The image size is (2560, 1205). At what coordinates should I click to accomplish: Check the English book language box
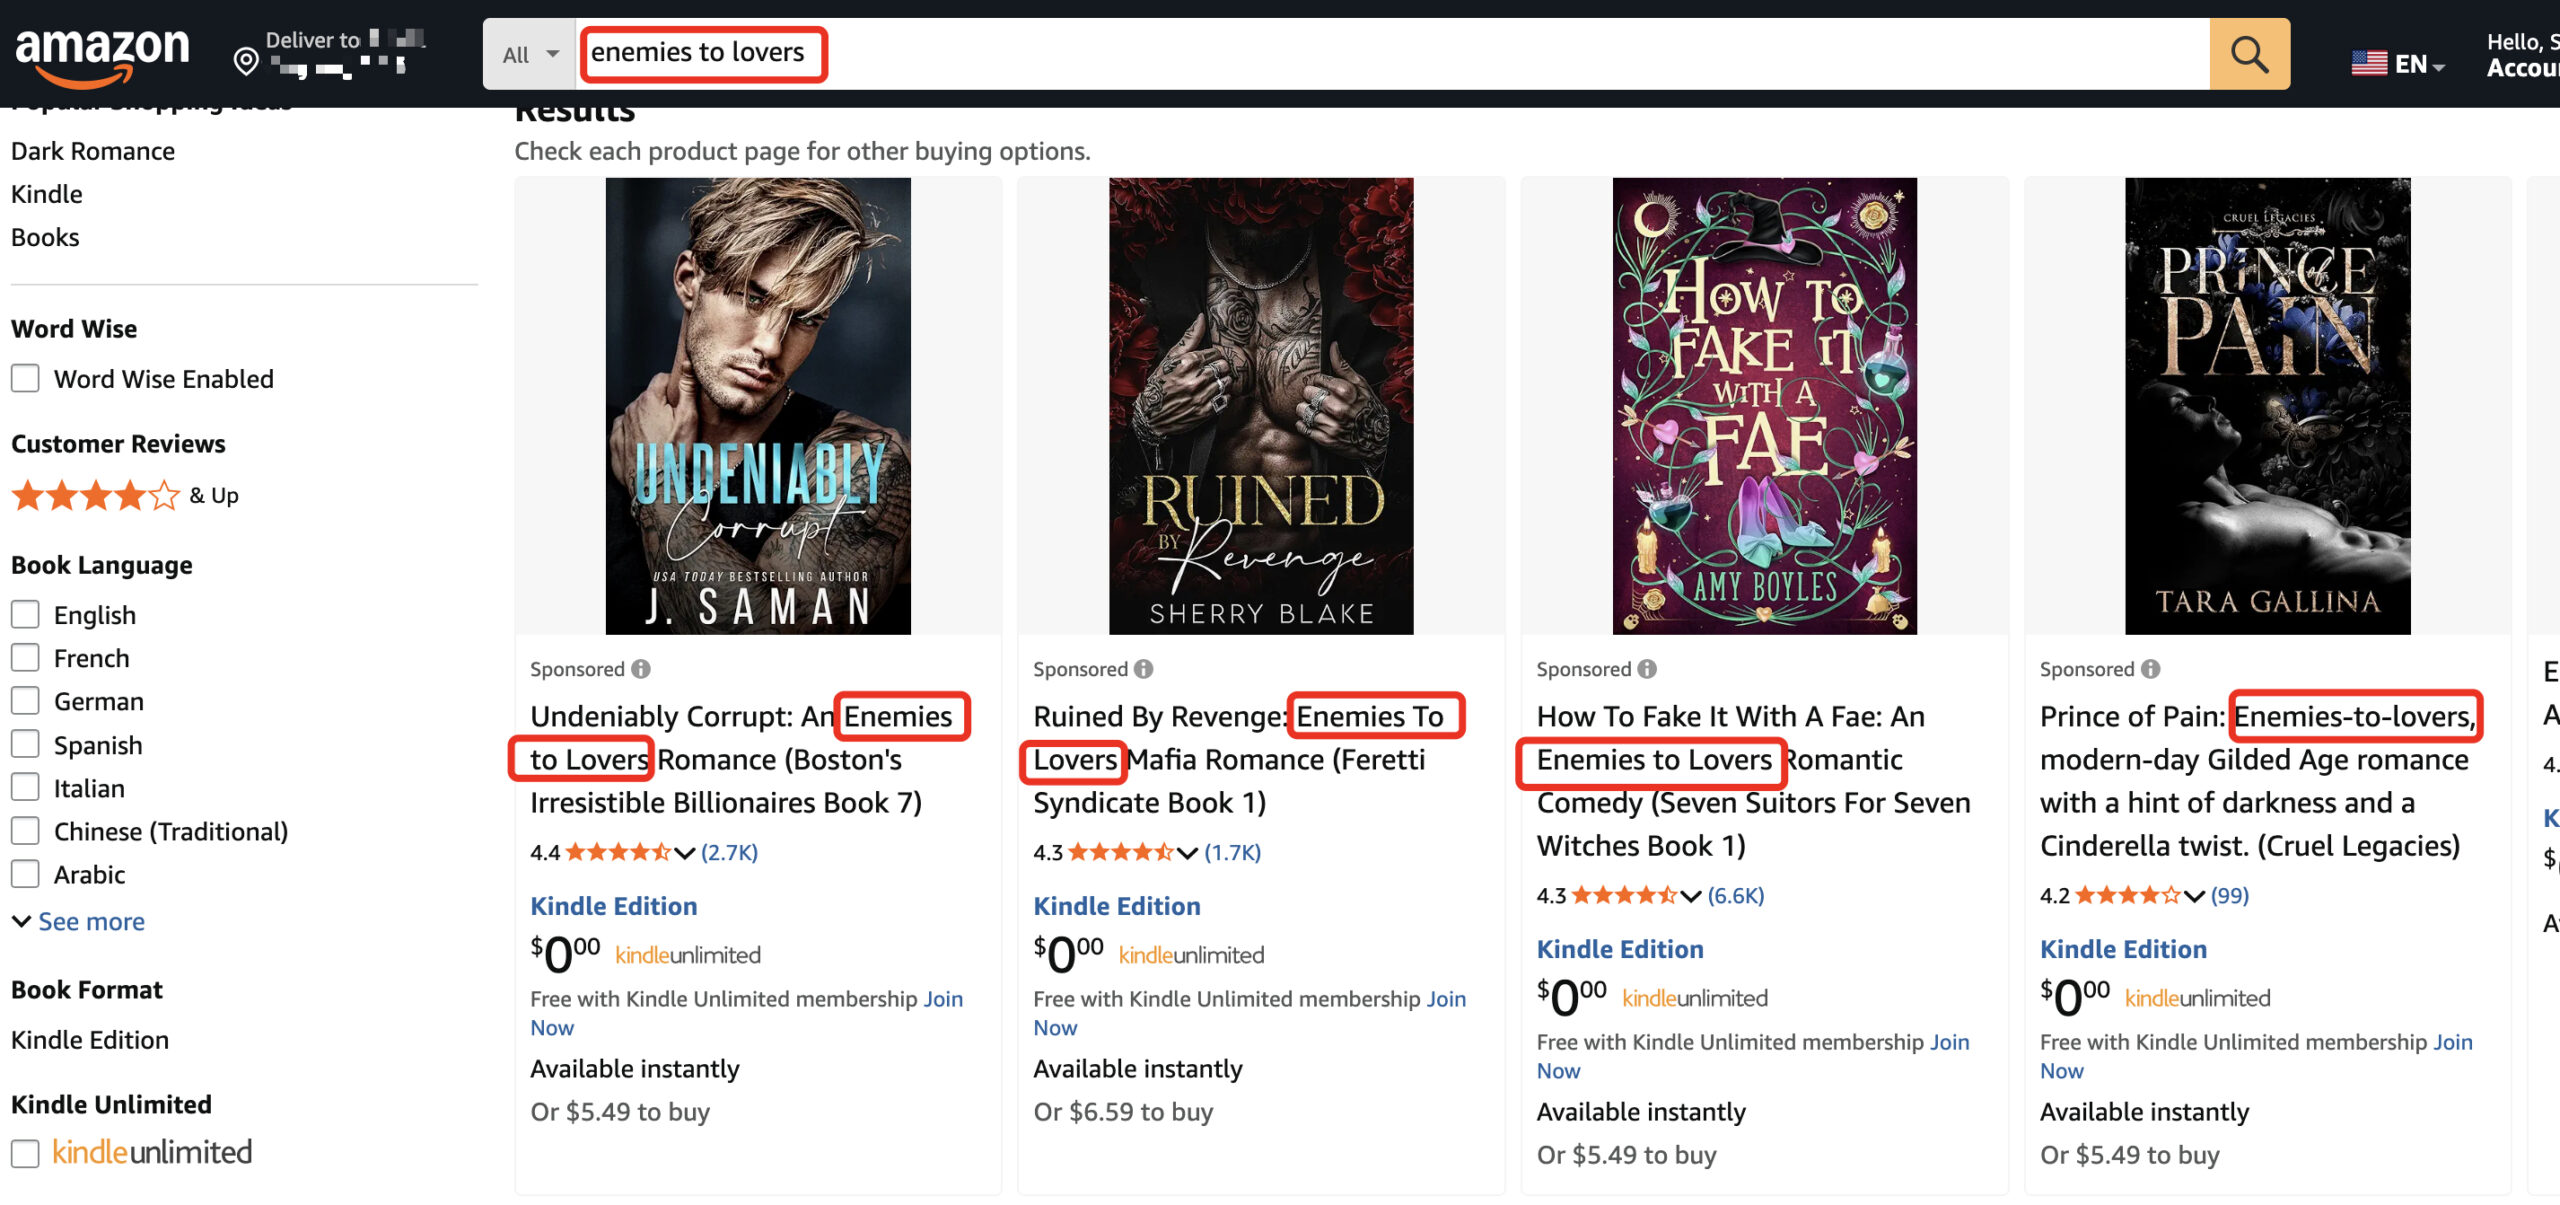point(25,615)
